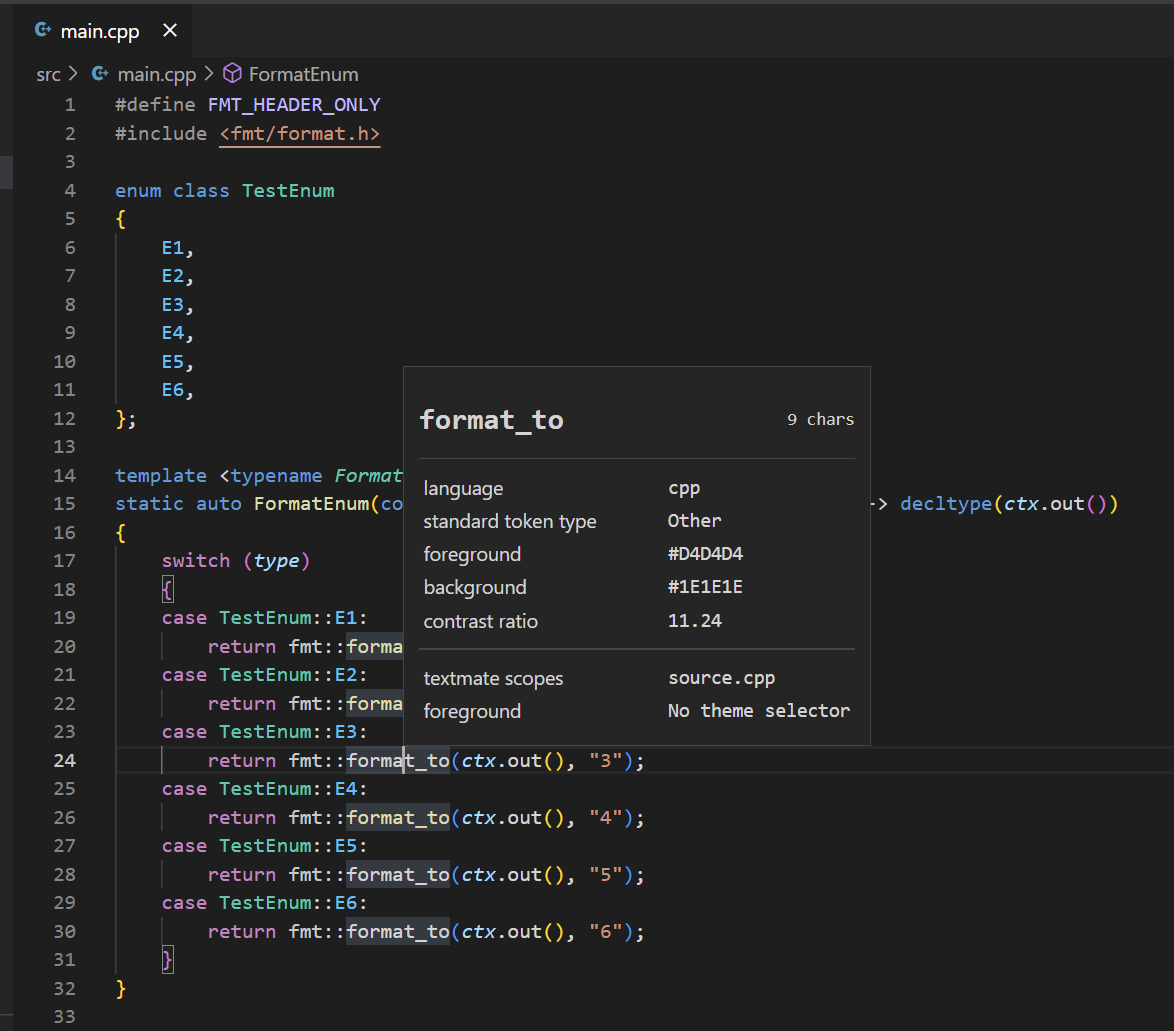Screen dimensions: 1174x1031
Task: Click the string "6" on line 30
Action: pyautogui.click(x=606, y=931)
